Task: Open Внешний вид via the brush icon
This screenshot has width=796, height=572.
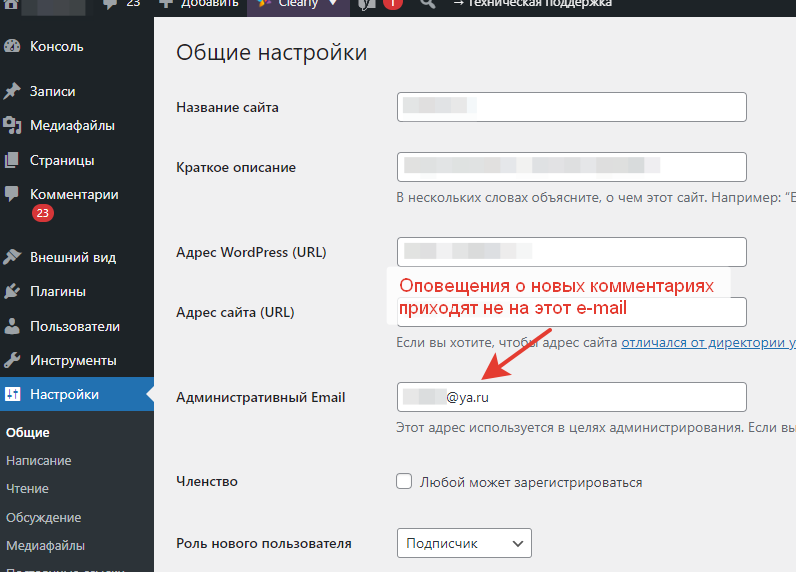Action: (12, 257)
